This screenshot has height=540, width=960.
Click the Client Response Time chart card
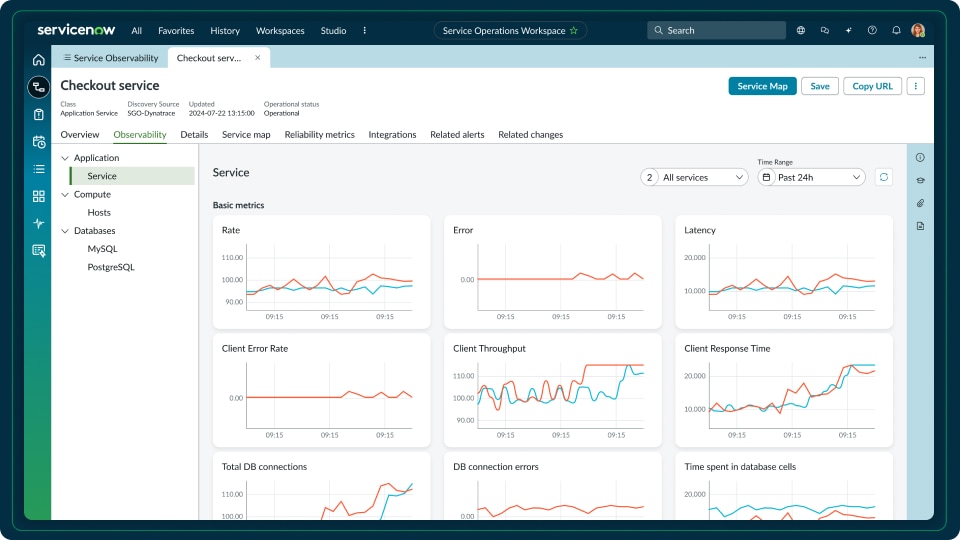point(784,390)
